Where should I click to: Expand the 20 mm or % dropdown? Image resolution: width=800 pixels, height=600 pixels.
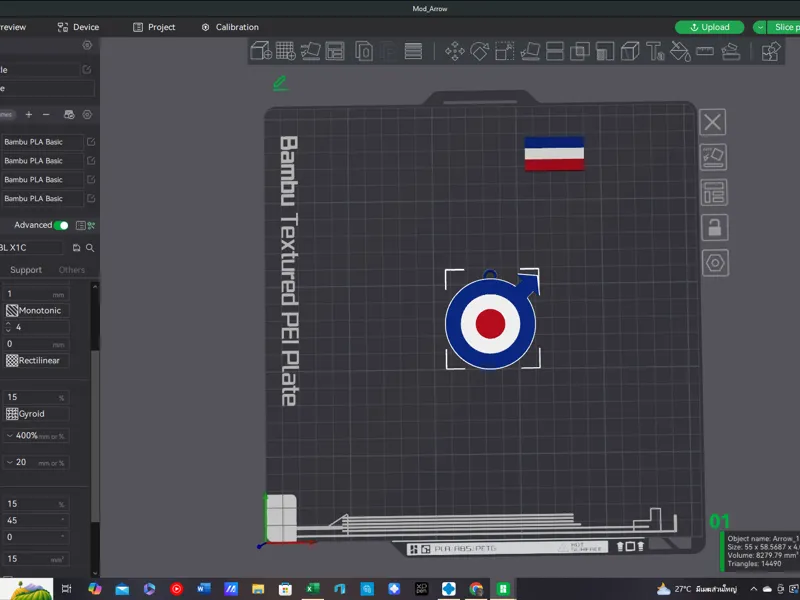pyautogui.click(x=10, y=462)
